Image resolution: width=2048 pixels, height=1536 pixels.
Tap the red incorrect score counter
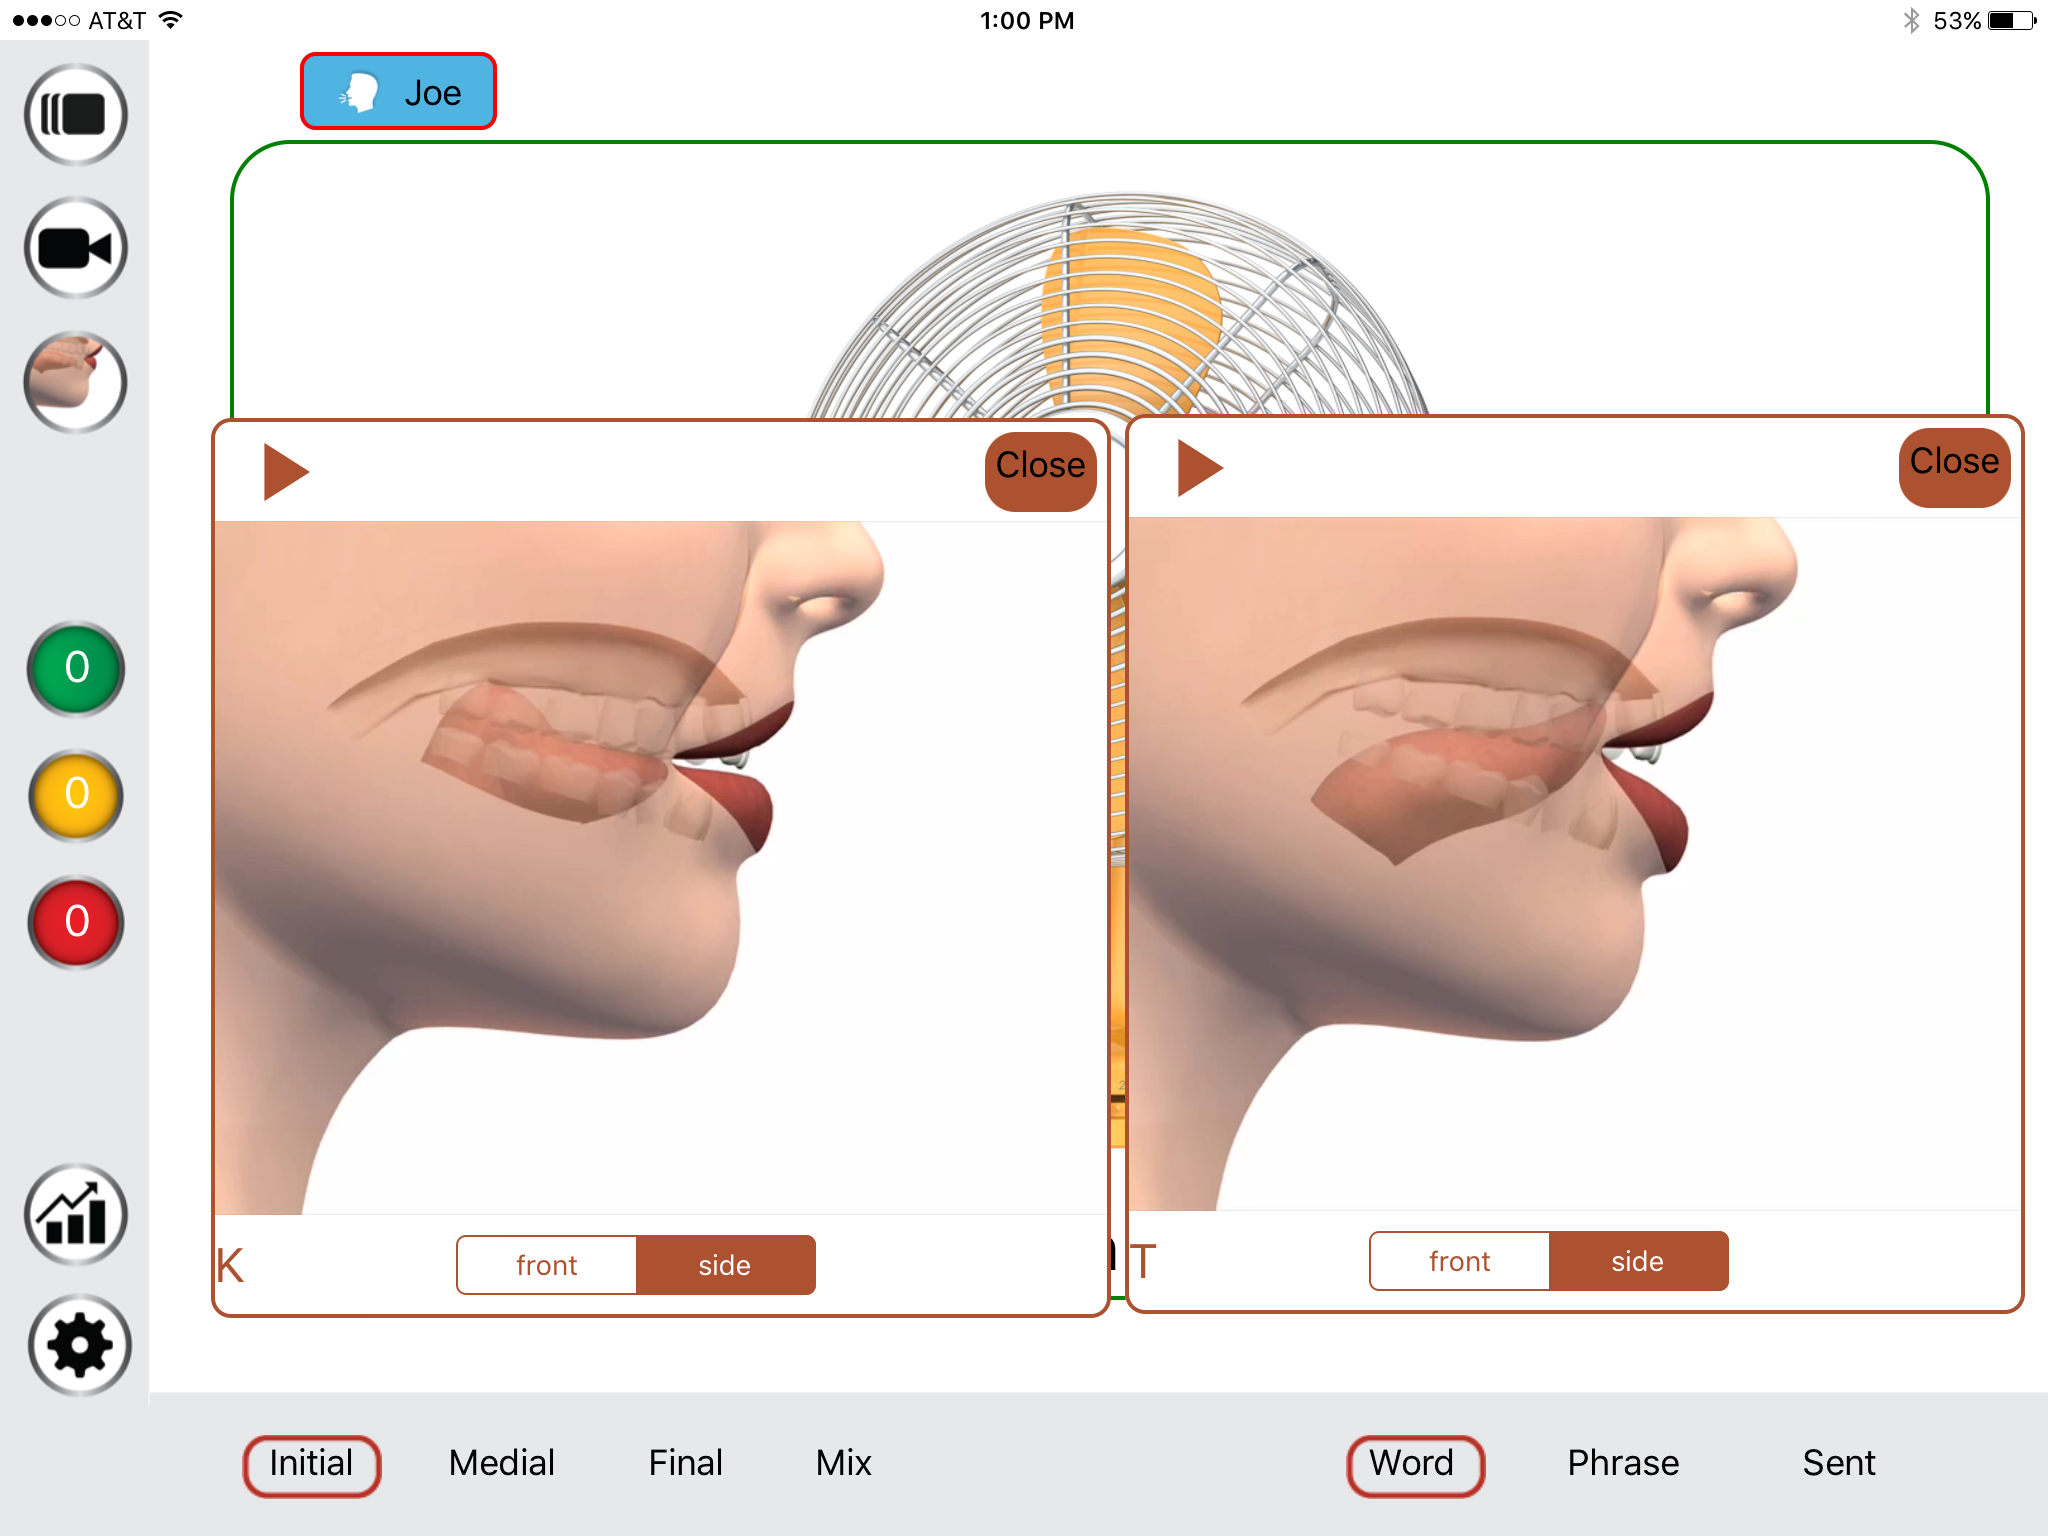tap(76, 922)
